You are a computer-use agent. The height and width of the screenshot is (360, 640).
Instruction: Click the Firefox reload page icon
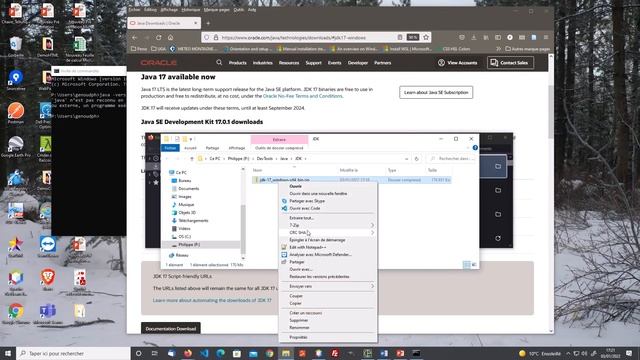158,37
